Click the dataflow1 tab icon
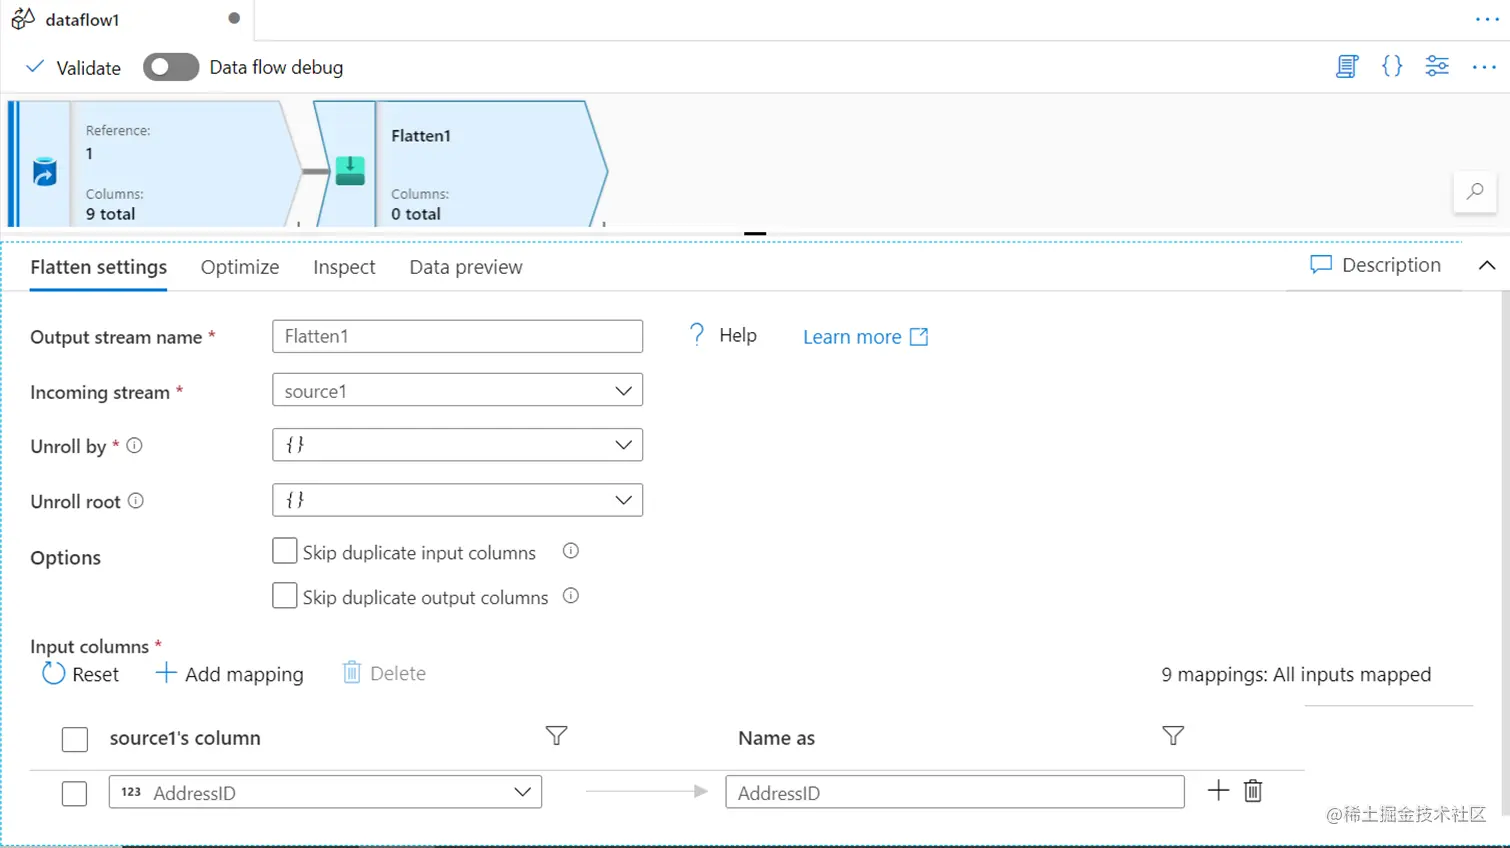1510x848 pixels. tap(23, 19)
